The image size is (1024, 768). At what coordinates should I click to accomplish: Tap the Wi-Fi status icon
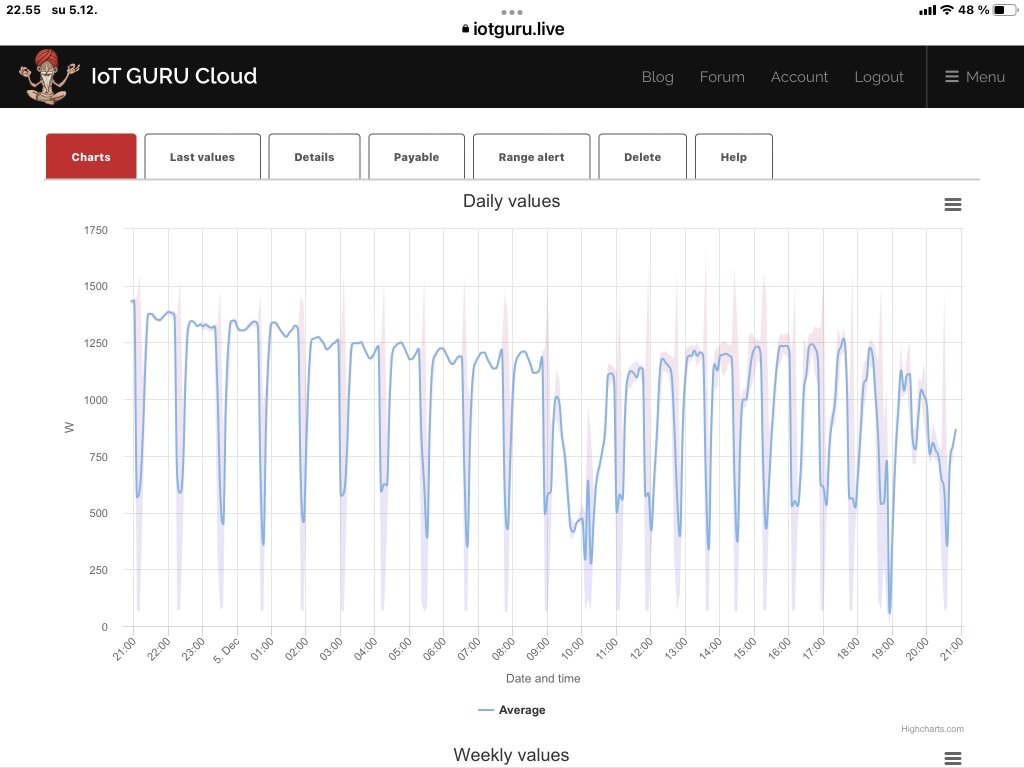click(x=946, y=10)
